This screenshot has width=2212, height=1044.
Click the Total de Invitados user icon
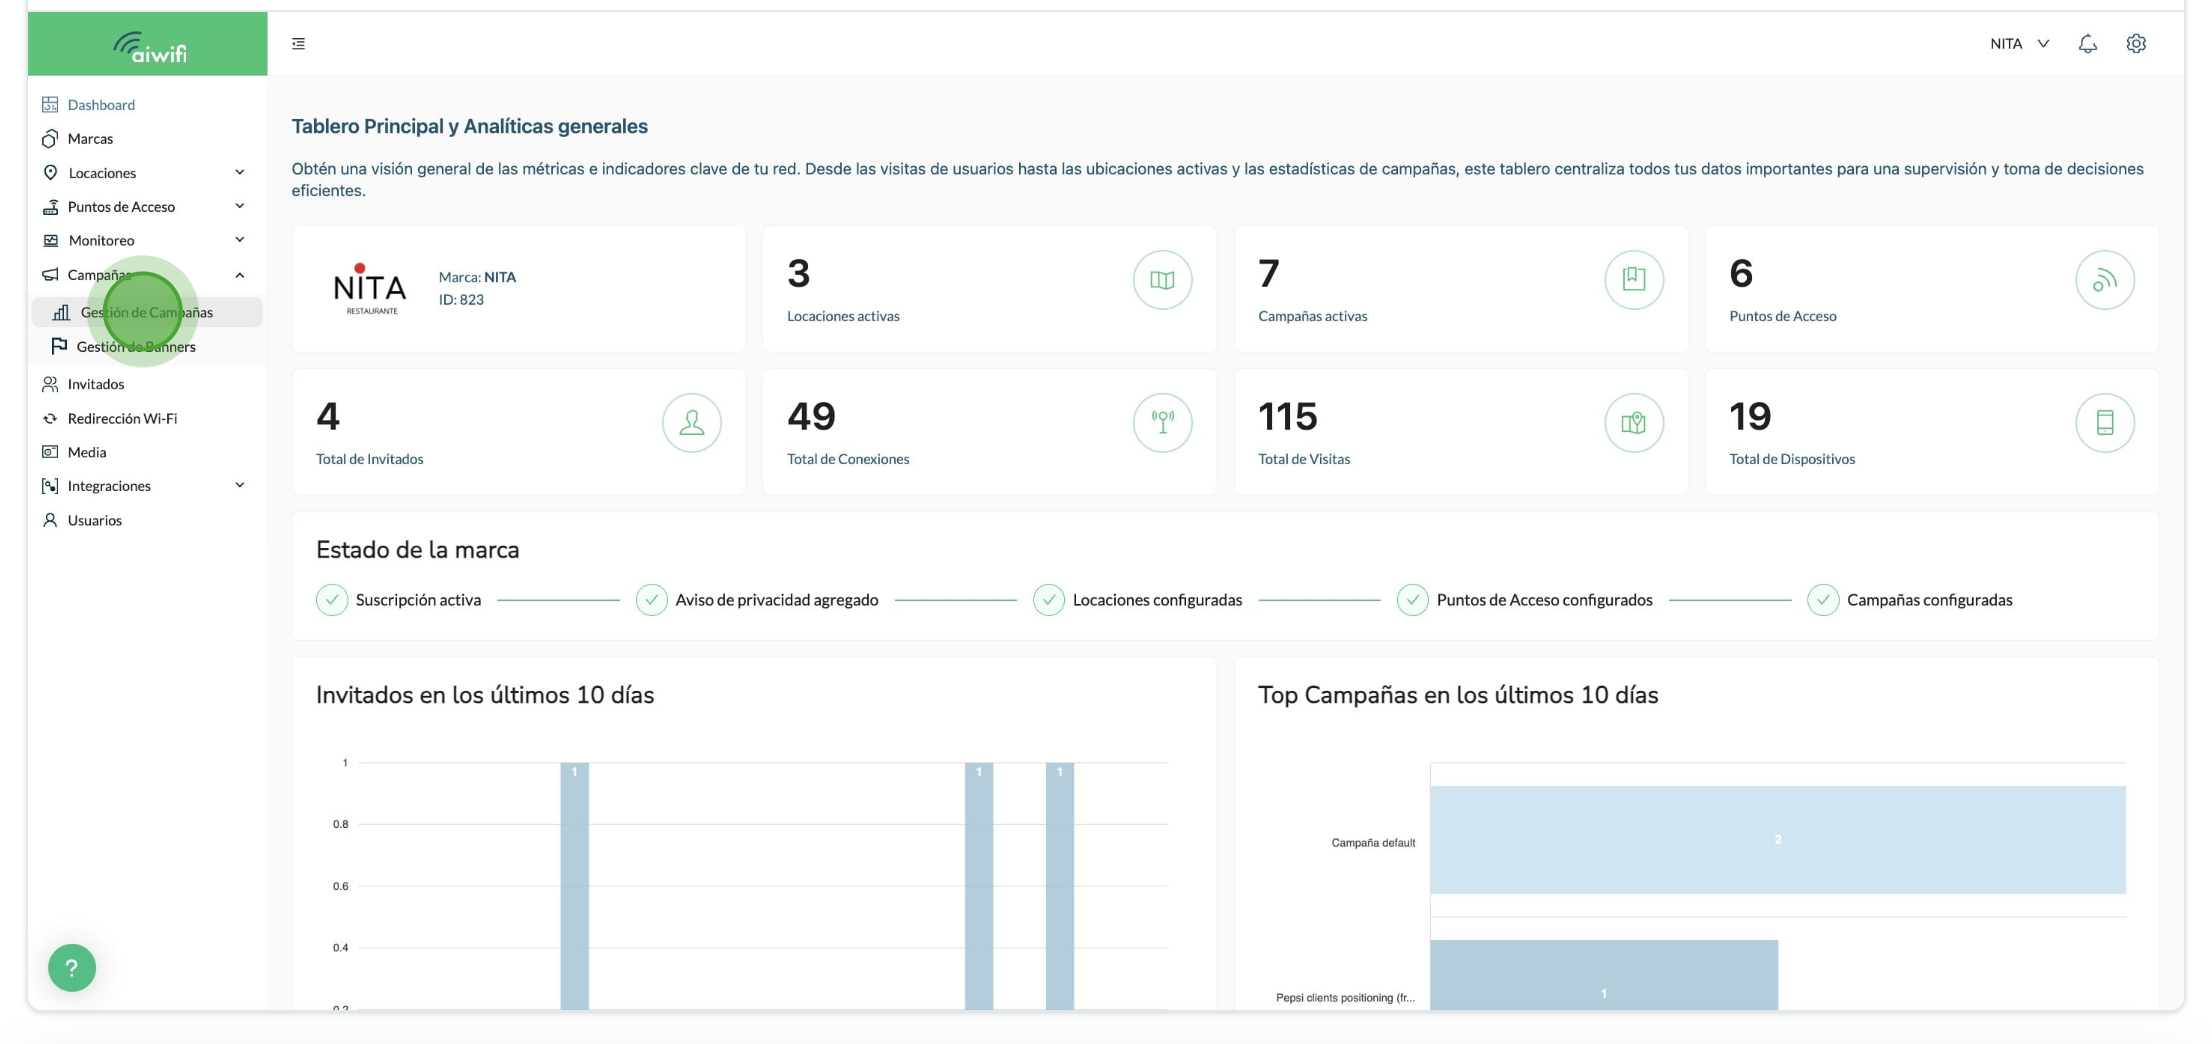(x=692, y=423)
